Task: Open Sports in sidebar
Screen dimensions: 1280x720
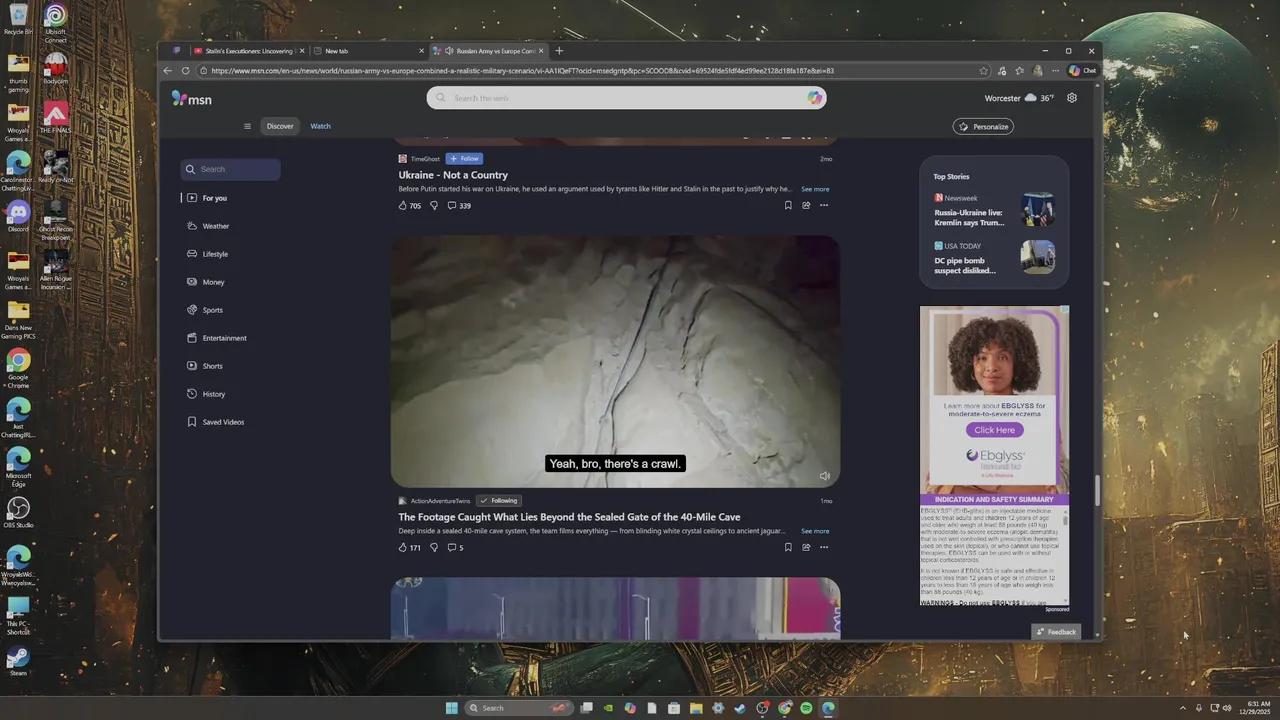Action: (205, 310)
